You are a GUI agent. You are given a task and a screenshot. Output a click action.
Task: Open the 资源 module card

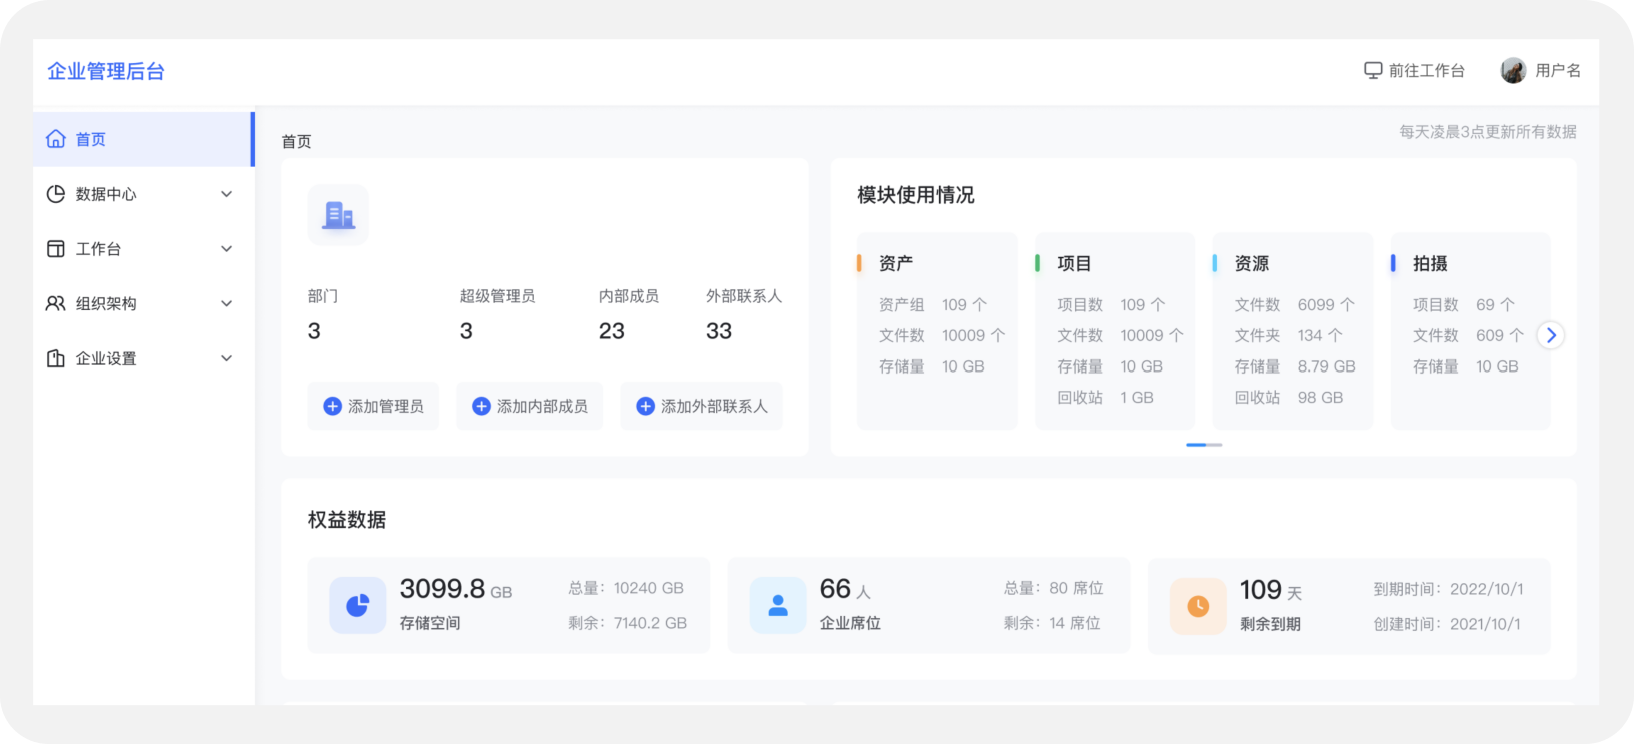pos(1293,331)
